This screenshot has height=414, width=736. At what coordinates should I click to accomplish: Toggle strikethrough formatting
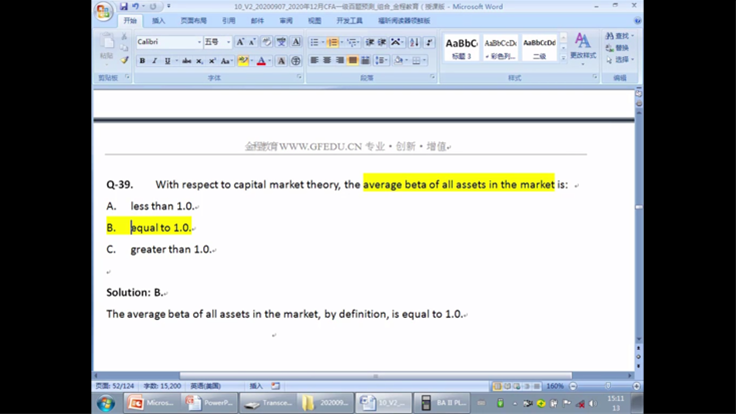coord(186,61)
